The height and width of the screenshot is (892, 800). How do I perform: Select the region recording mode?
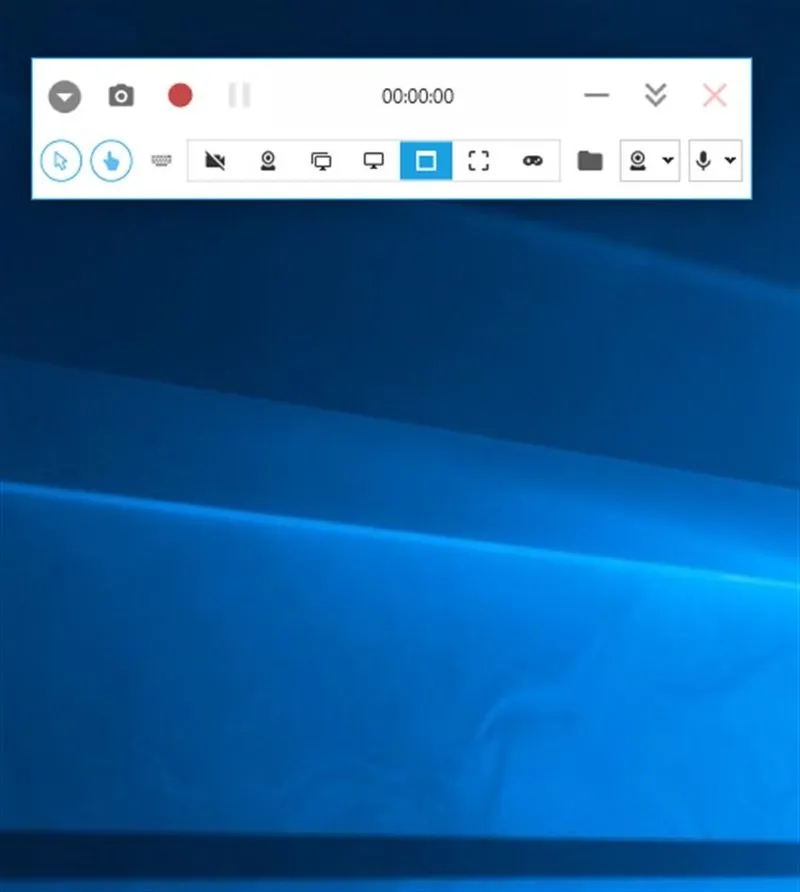coord(425,160)
